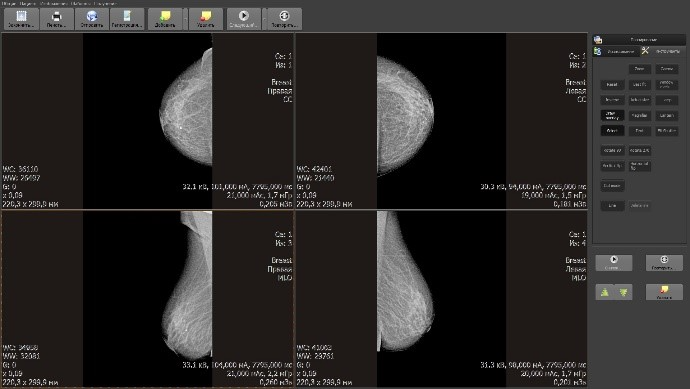The height and width of the screenshot is (389, 690).
Task: Click the Save (Сохранить) toolbar icon
Action: (x=21, y=19)
